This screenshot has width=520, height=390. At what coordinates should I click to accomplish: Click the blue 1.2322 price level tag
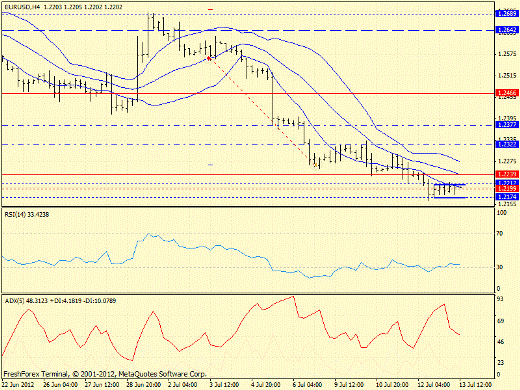tap(507, 144)
